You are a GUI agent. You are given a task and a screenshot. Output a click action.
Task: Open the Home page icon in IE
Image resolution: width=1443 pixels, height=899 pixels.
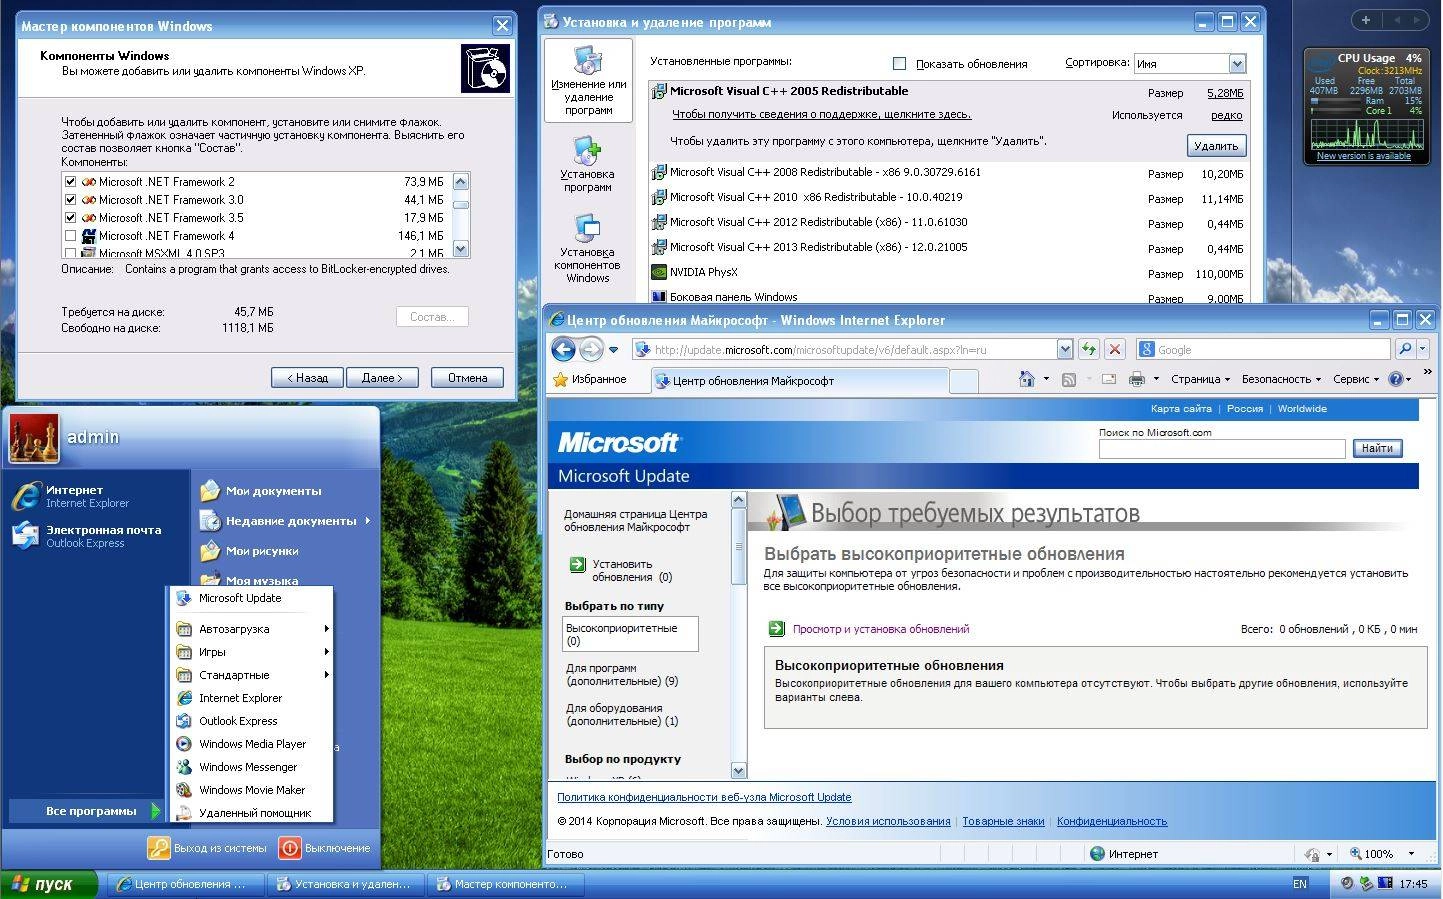pyautogui.click(x=1026, y=379)
